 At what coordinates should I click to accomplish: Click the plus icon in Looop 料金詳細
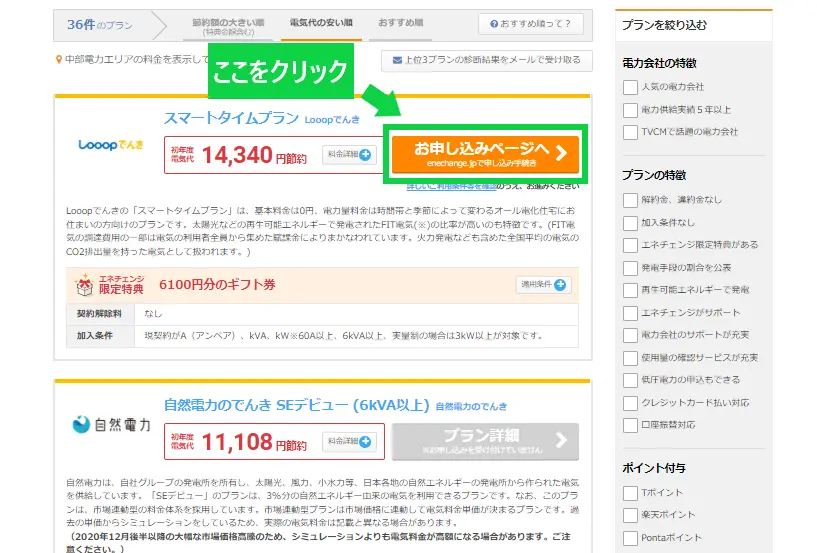click(x=365, y=154)
